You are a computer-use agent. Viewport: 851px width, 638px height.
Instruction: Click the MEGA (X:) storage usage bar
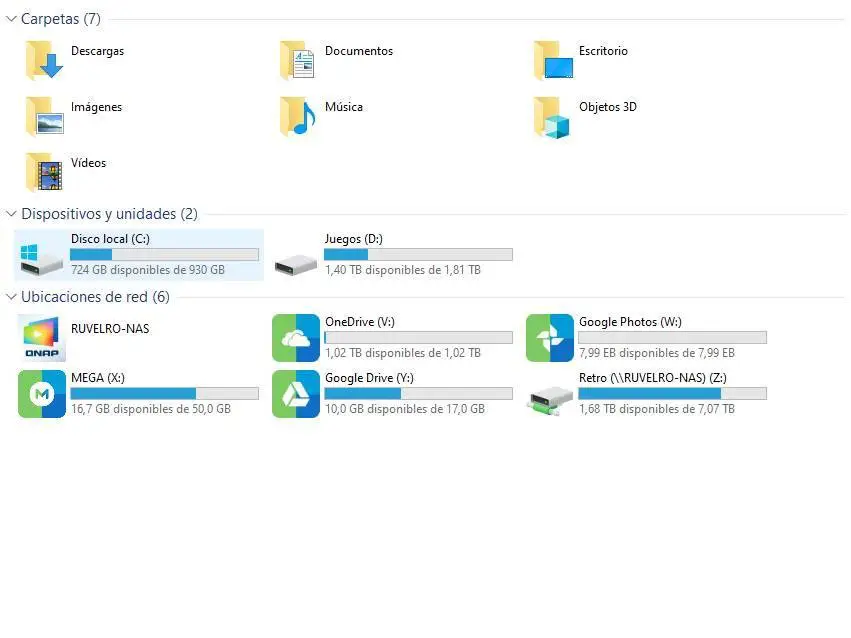(x=164, y=393)
